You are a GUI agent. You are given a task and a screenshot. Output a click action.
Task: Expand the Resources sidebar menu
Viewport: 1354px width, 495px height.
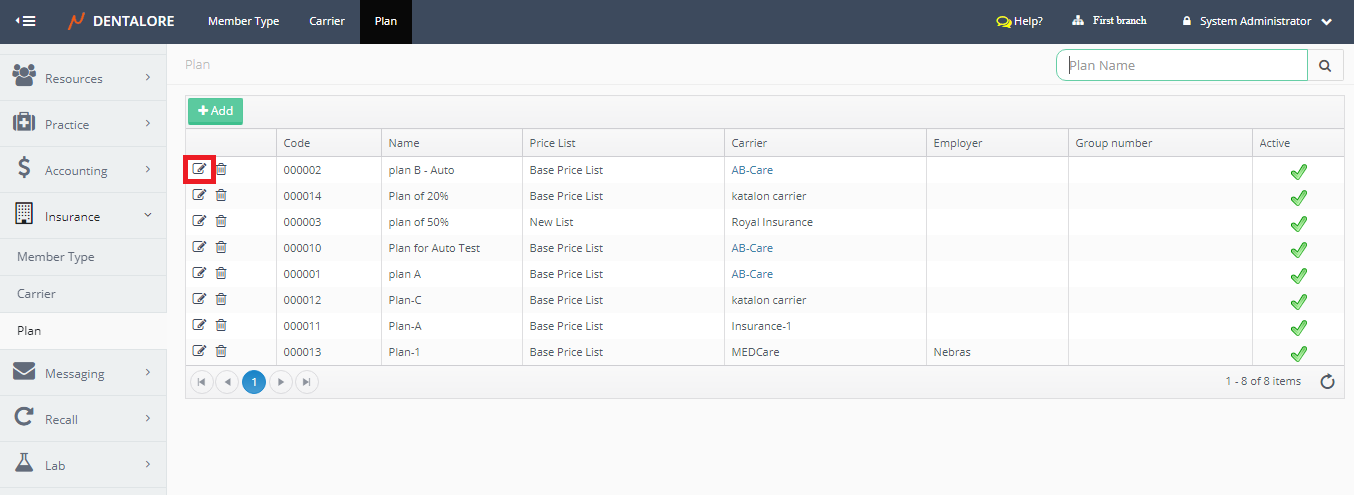[x=83, y=78]
